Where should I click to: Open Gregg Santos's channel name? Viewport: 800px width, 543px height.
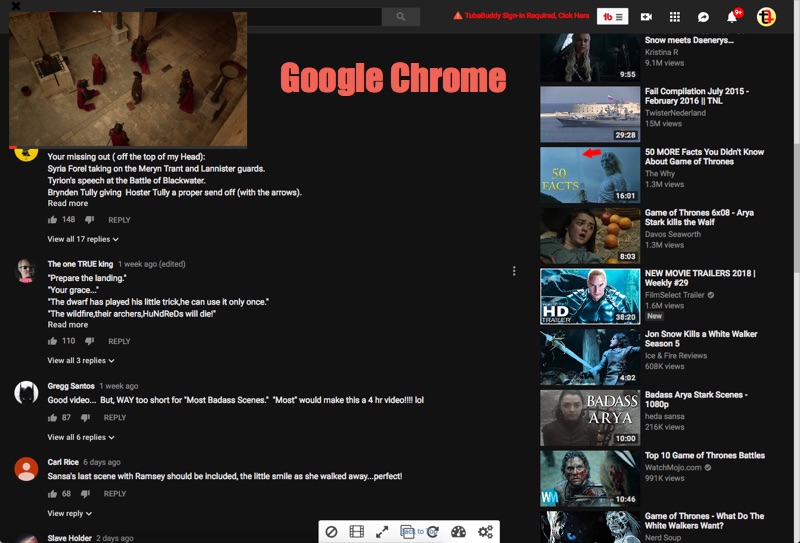(x=71, y=386)
